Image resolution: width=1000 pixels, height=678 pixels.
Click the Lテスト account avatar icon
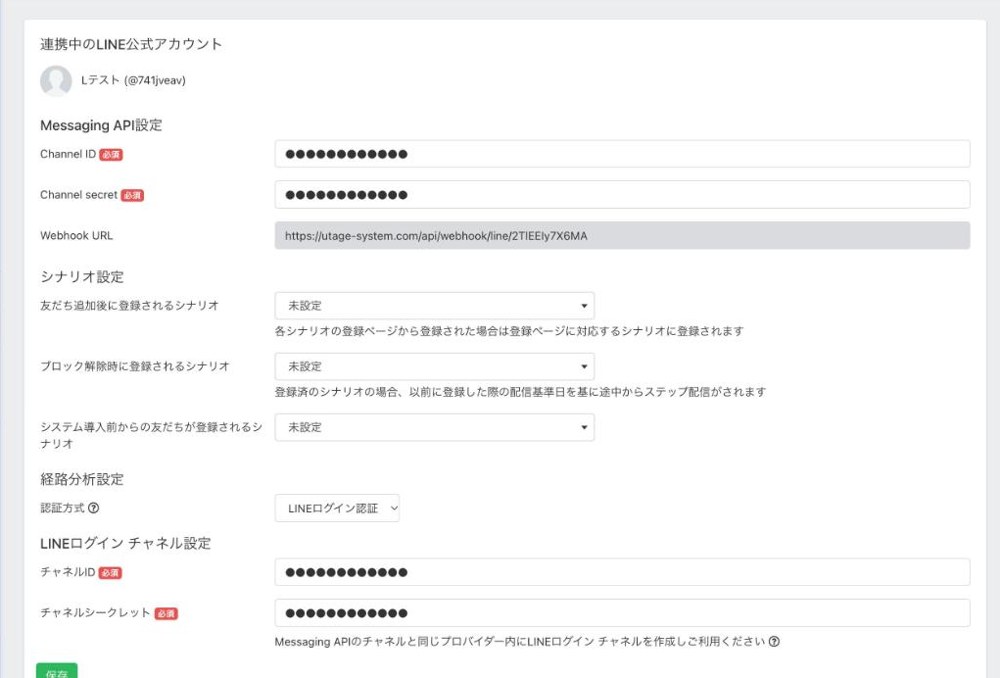(56, 81)
